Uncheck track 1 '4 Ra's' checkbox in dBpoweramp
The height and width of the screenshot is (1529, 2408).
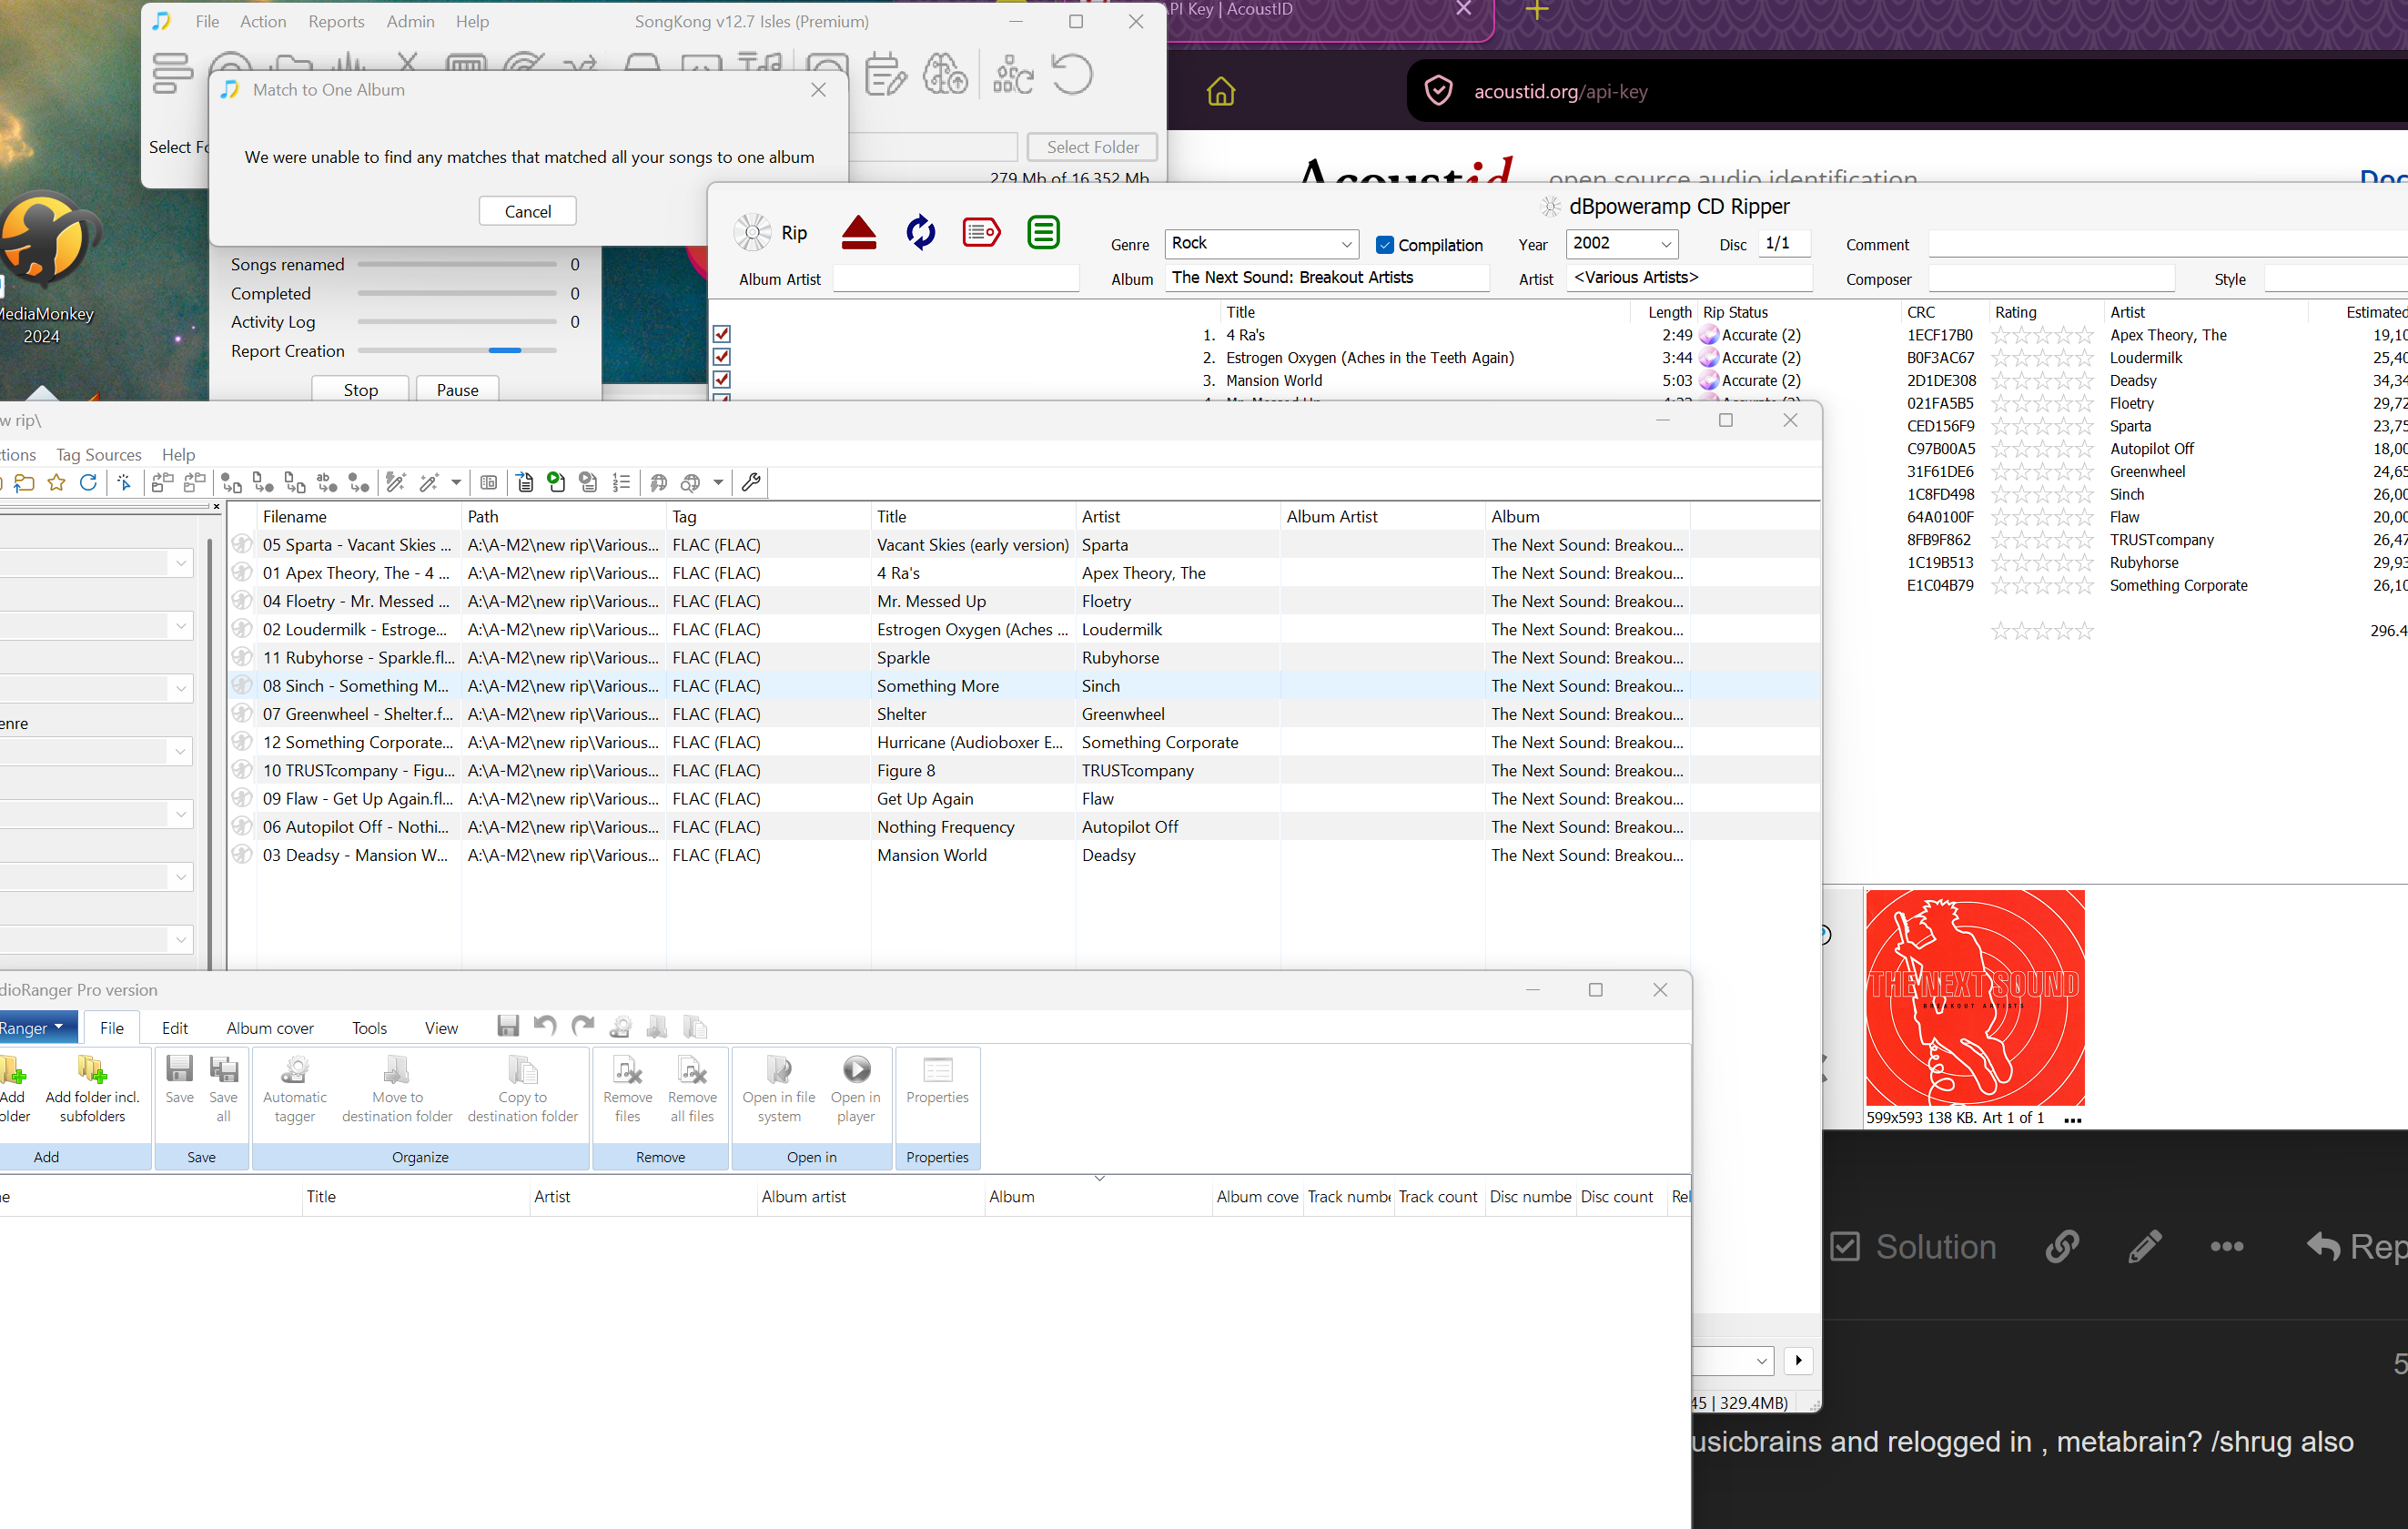pos(722,334)
